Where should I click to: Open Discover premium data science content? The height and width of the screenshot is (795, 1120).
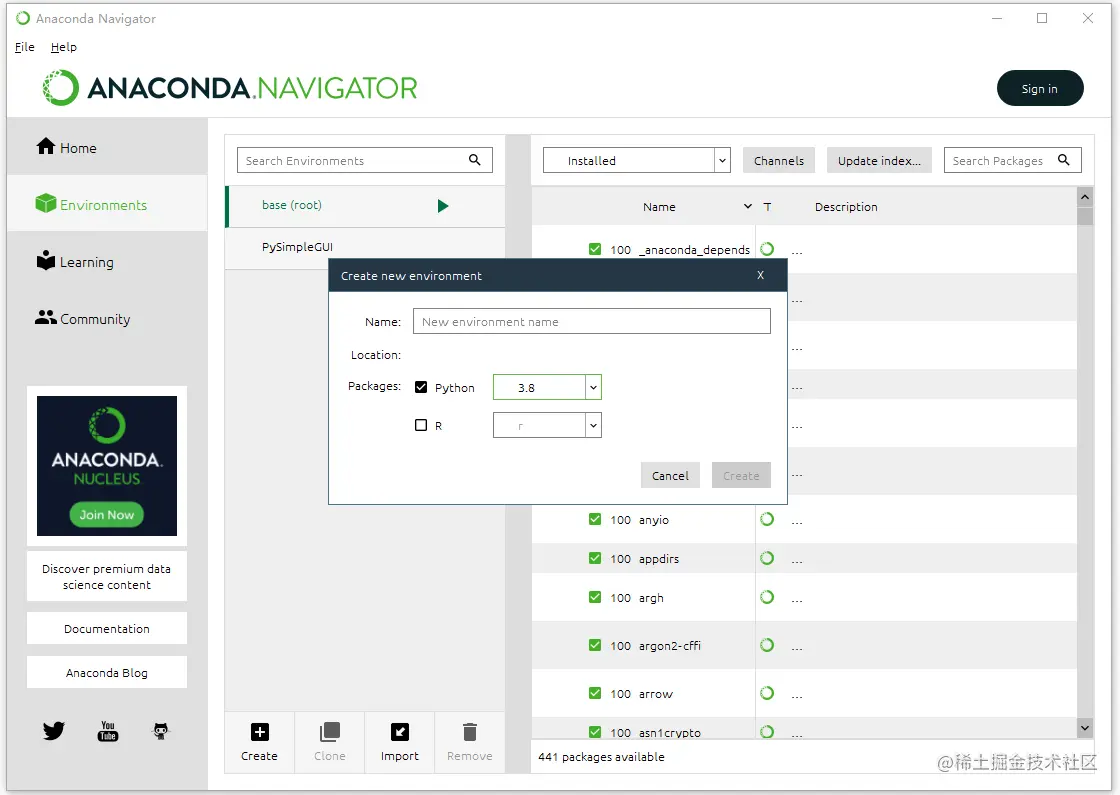107,576
